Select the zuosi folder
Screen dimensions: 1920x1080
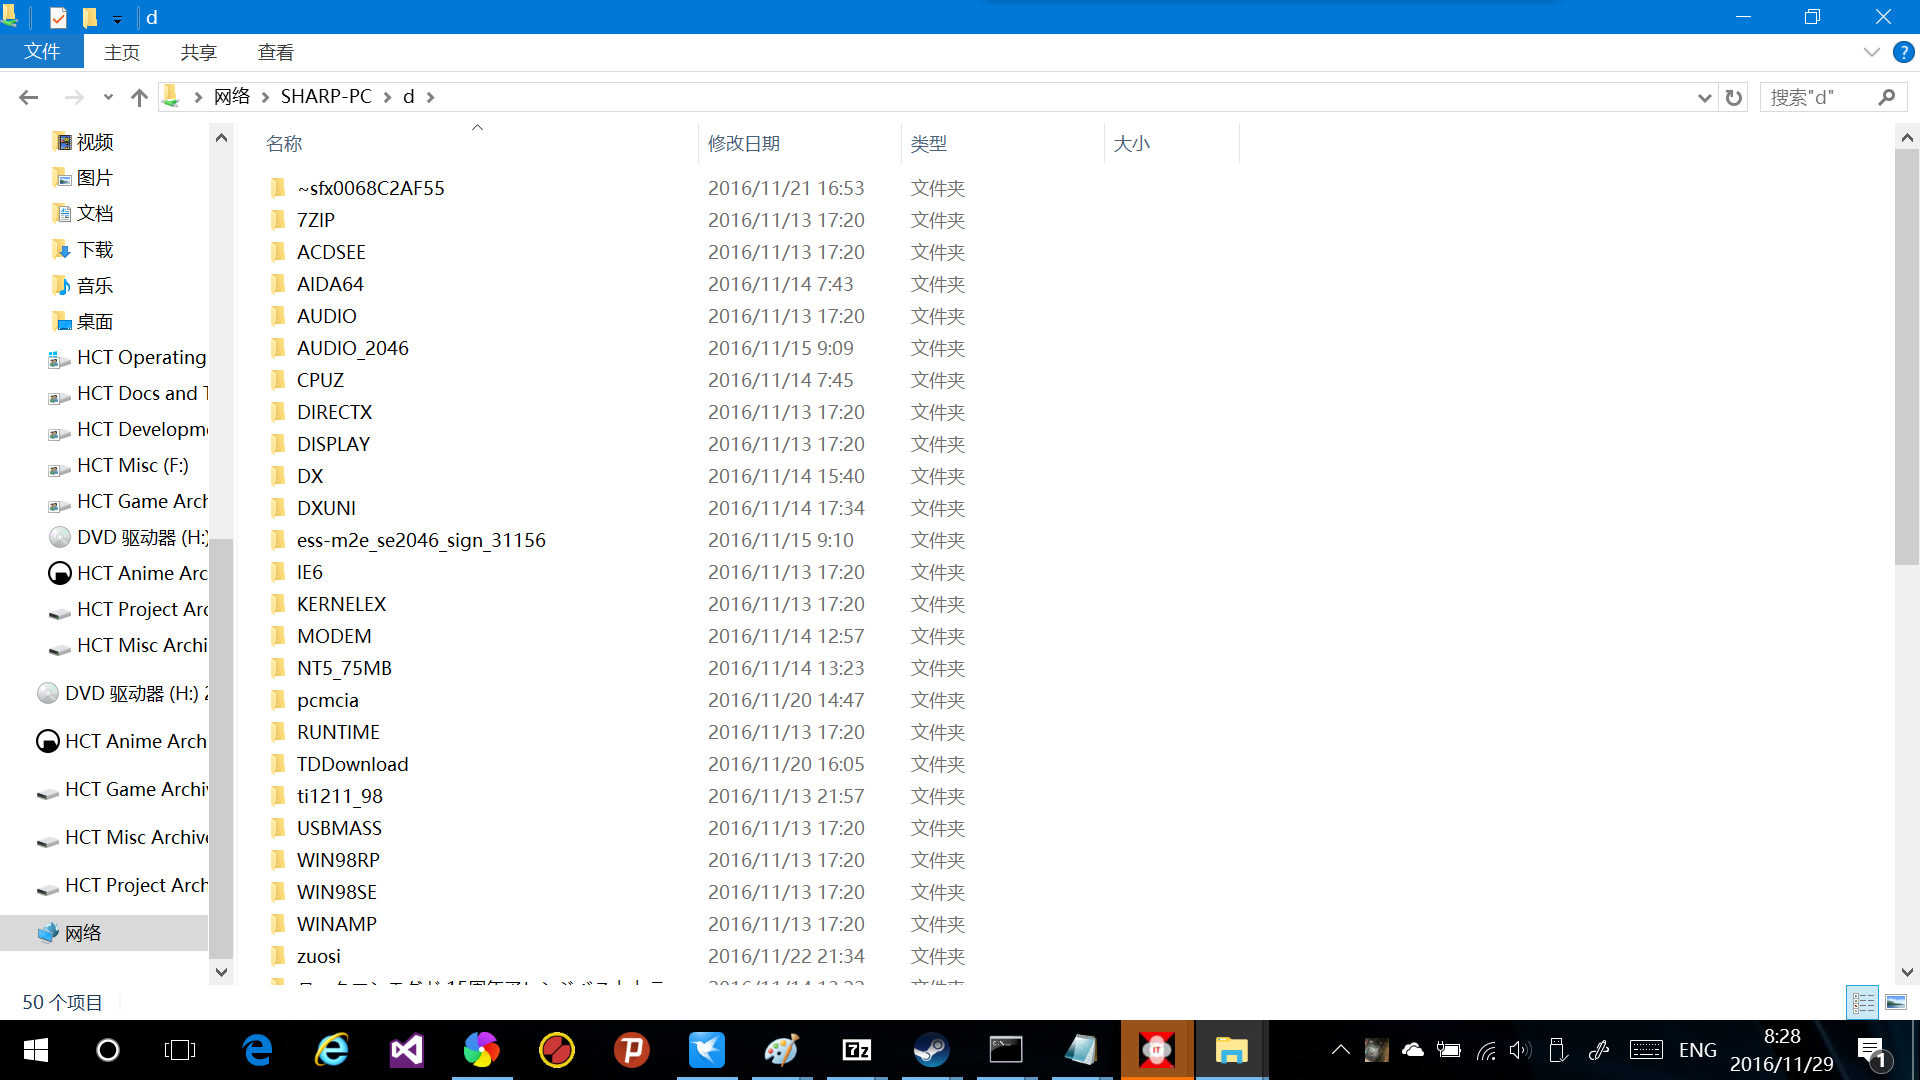click(x=318, y=956)
